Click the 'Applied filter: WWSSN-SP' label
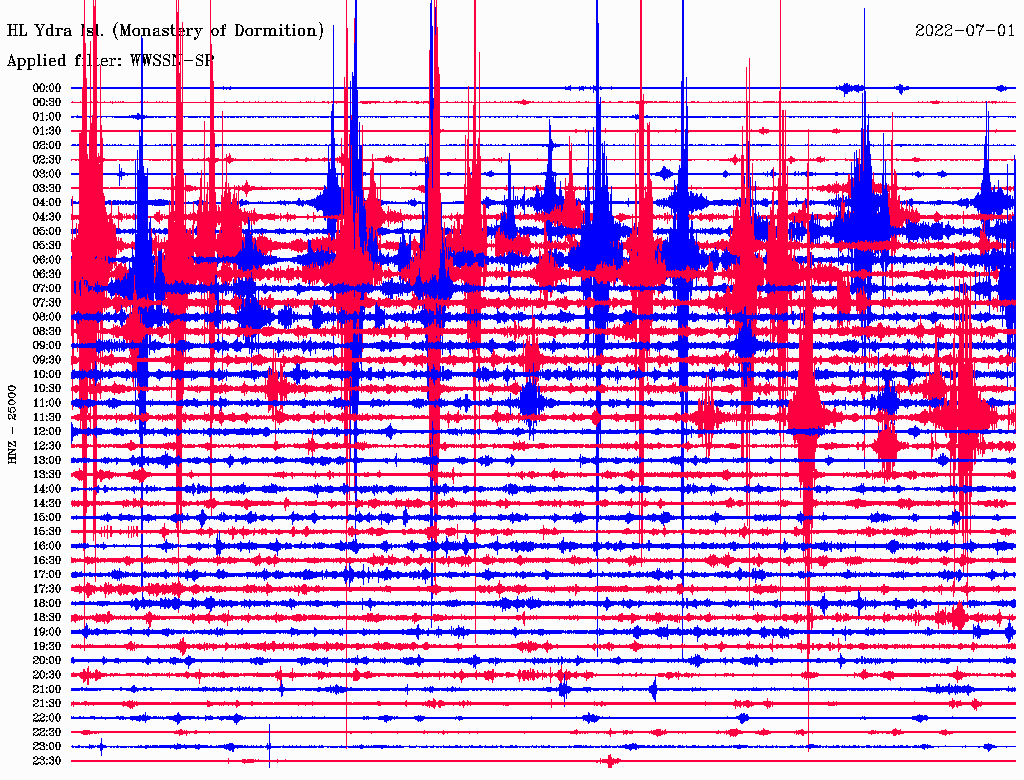This screenshot has width=1024, height=780. coord(110,61)
